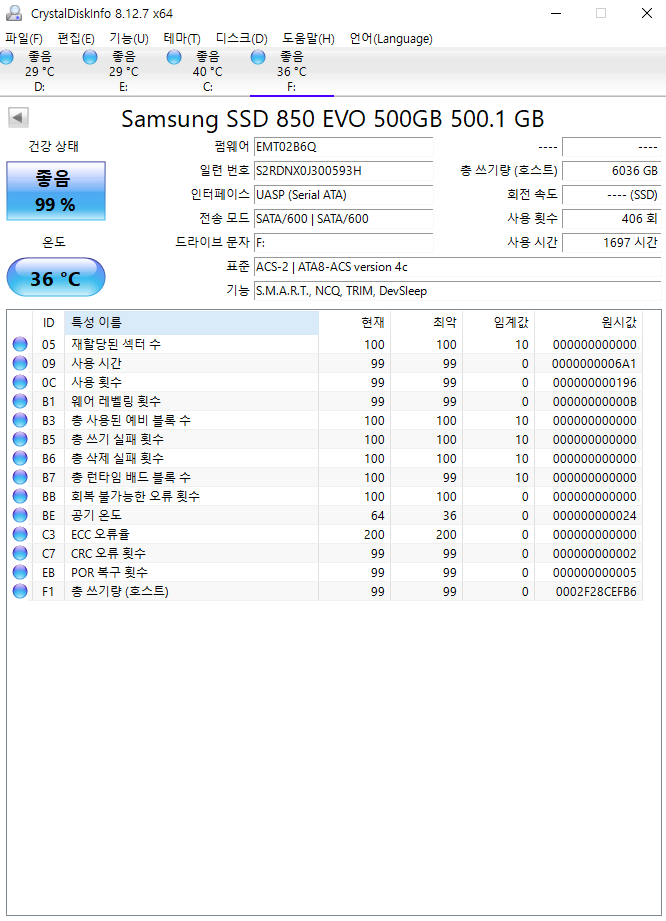Select the 재할당된 섹터 수 row name
This screenshot has height=921, width=666.
tap(116, 344)
